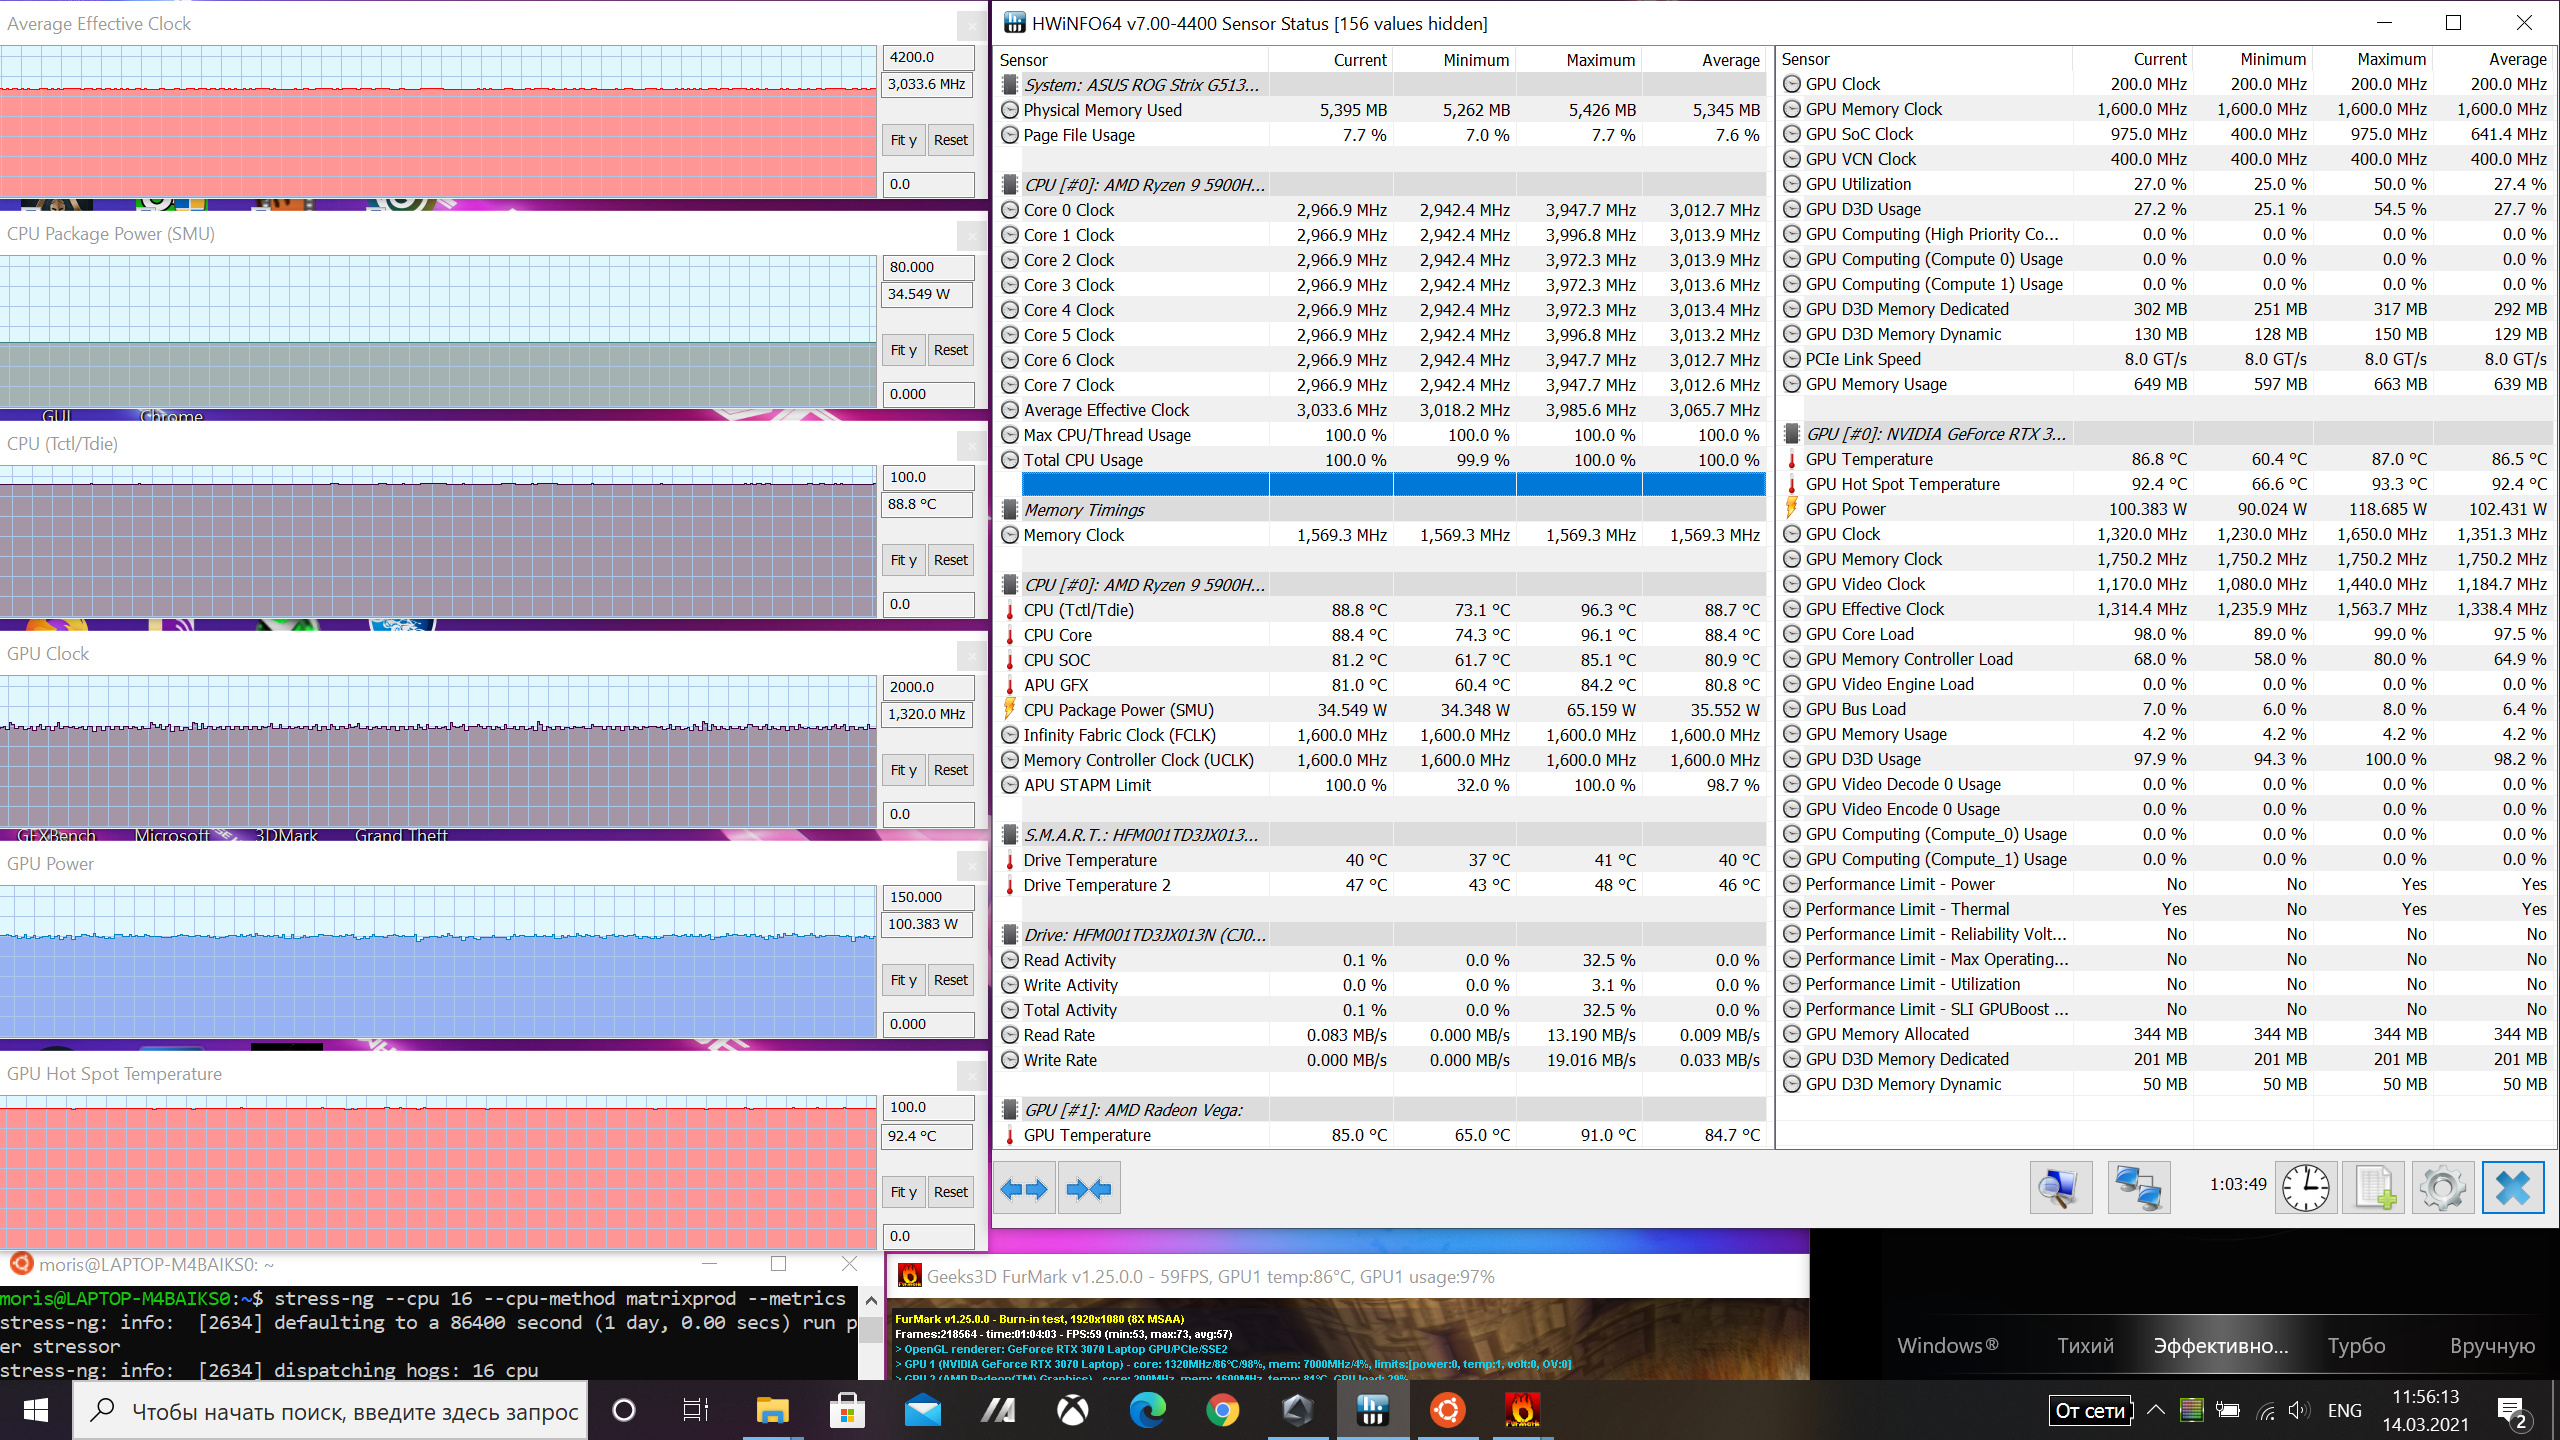Viewport: 2560px width, 1440px height.
Task: Switch to Ubuntu terminal taskbar icon
Action: [x=1447, y=1411]
